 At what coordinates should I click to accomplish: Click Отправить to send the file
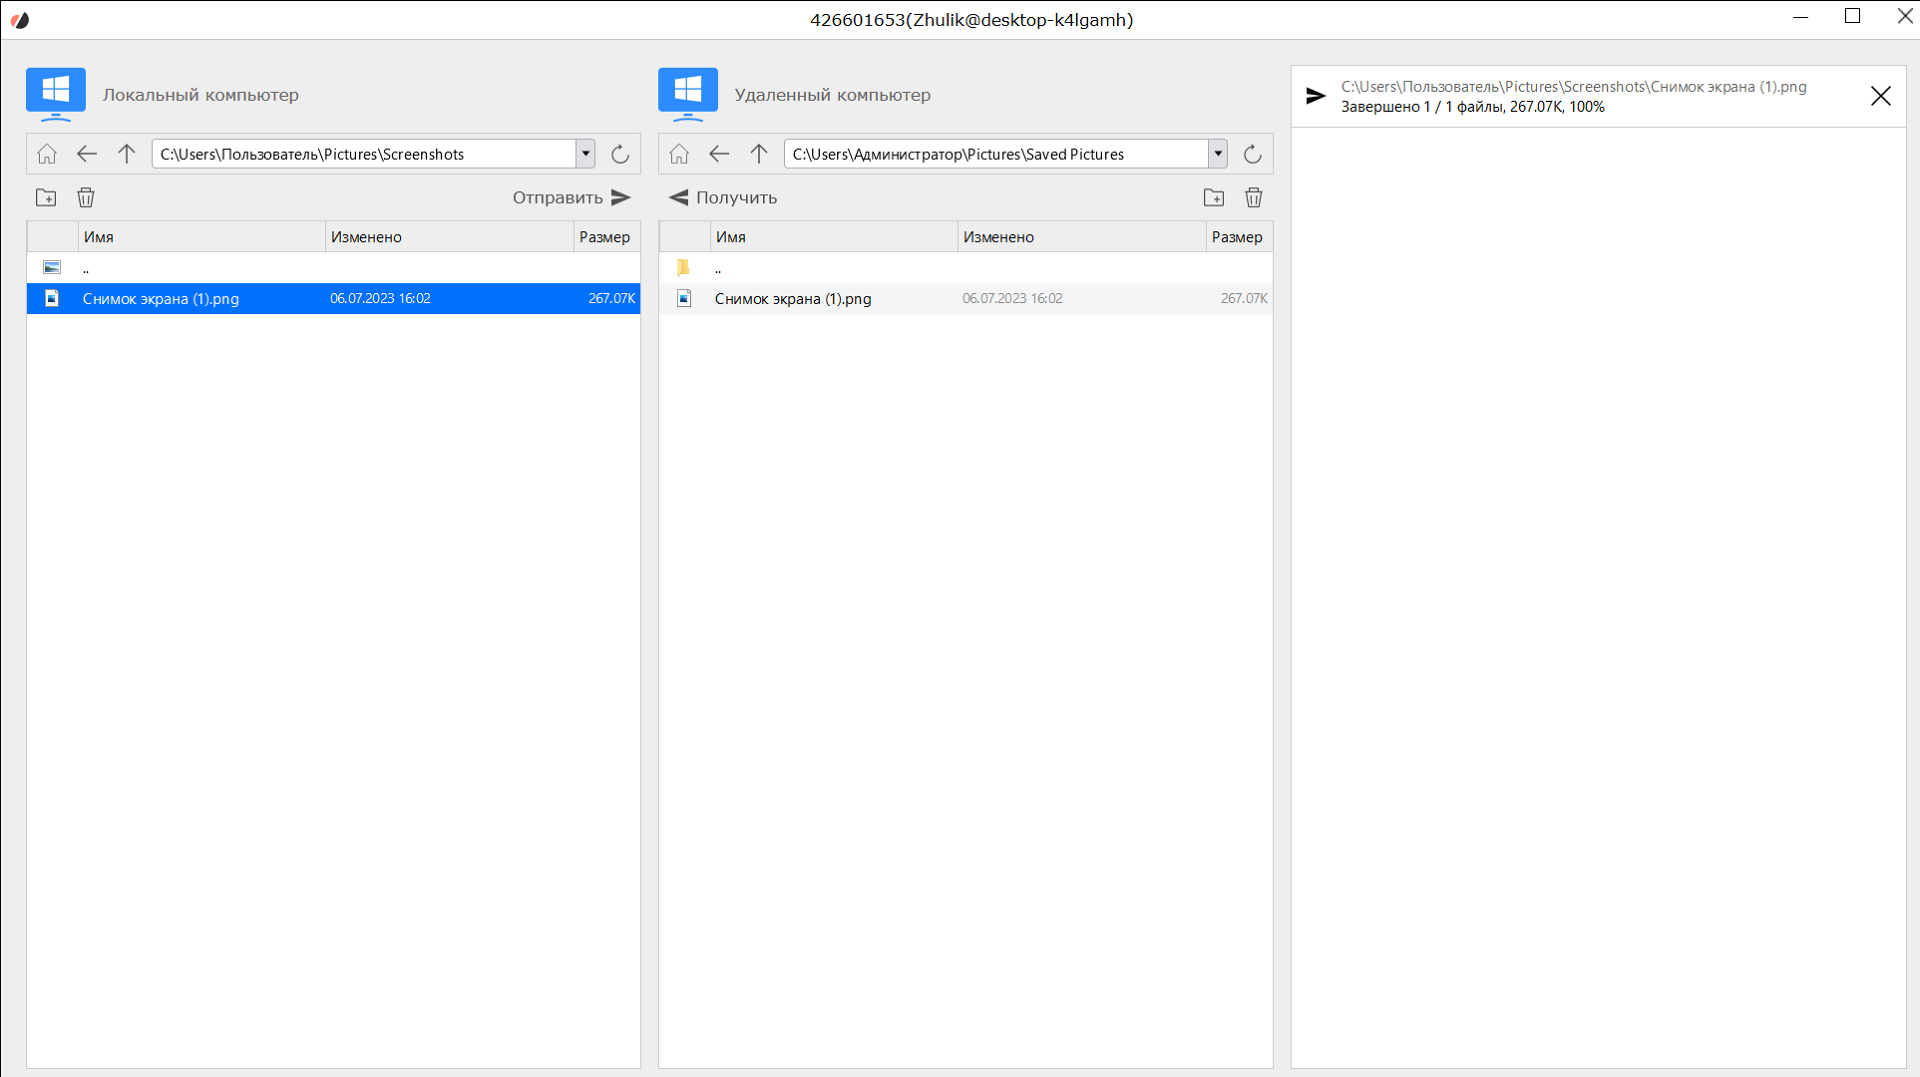pos(571,198)
